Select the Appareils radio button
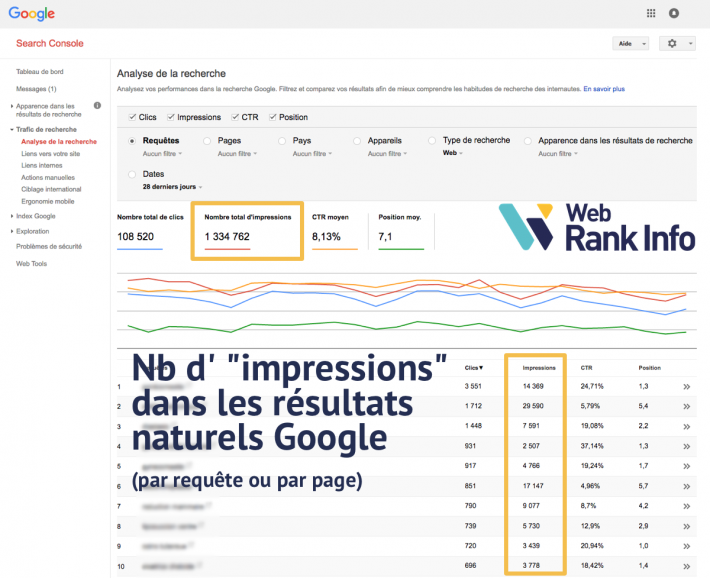 tap(357, 141)
